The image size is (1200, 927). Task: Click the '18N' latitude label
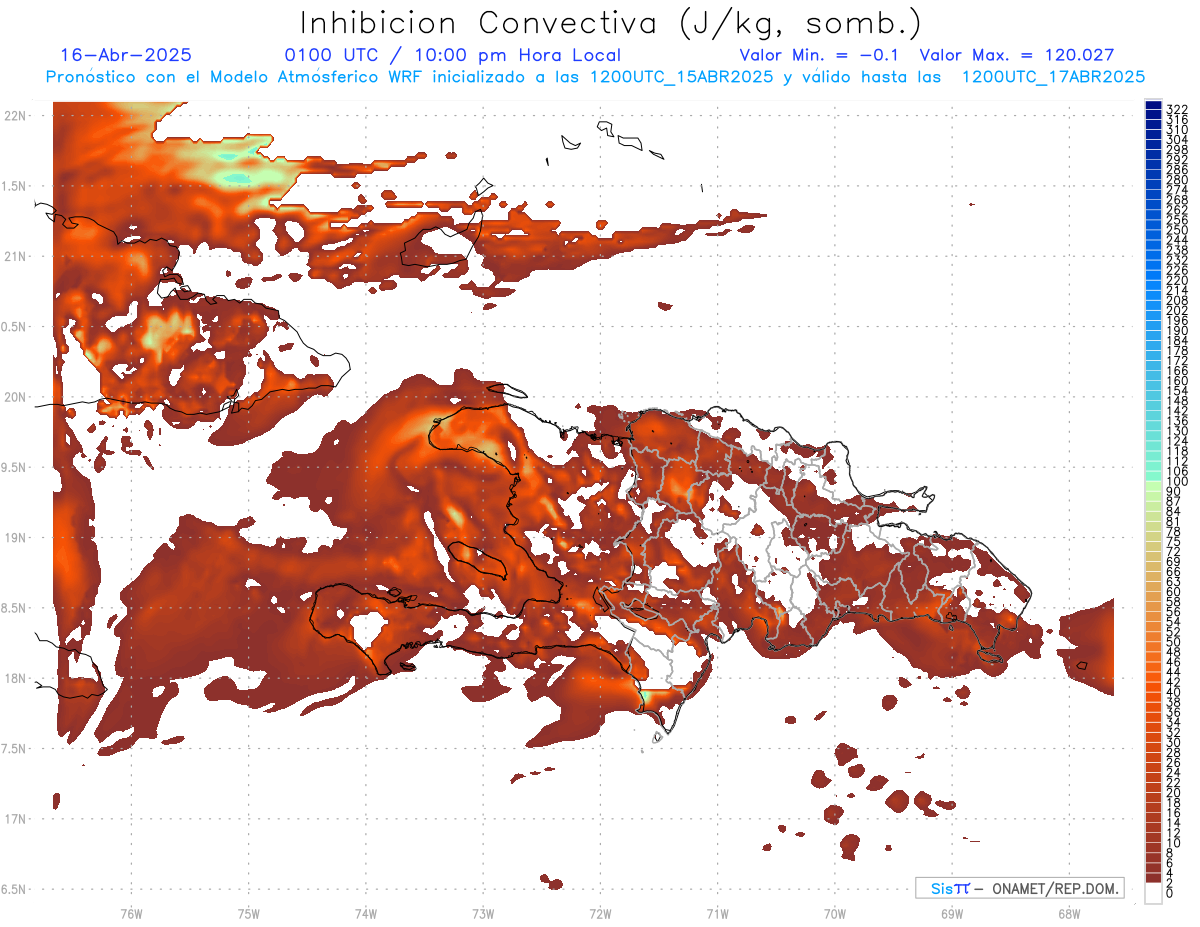tap(16, 679)
